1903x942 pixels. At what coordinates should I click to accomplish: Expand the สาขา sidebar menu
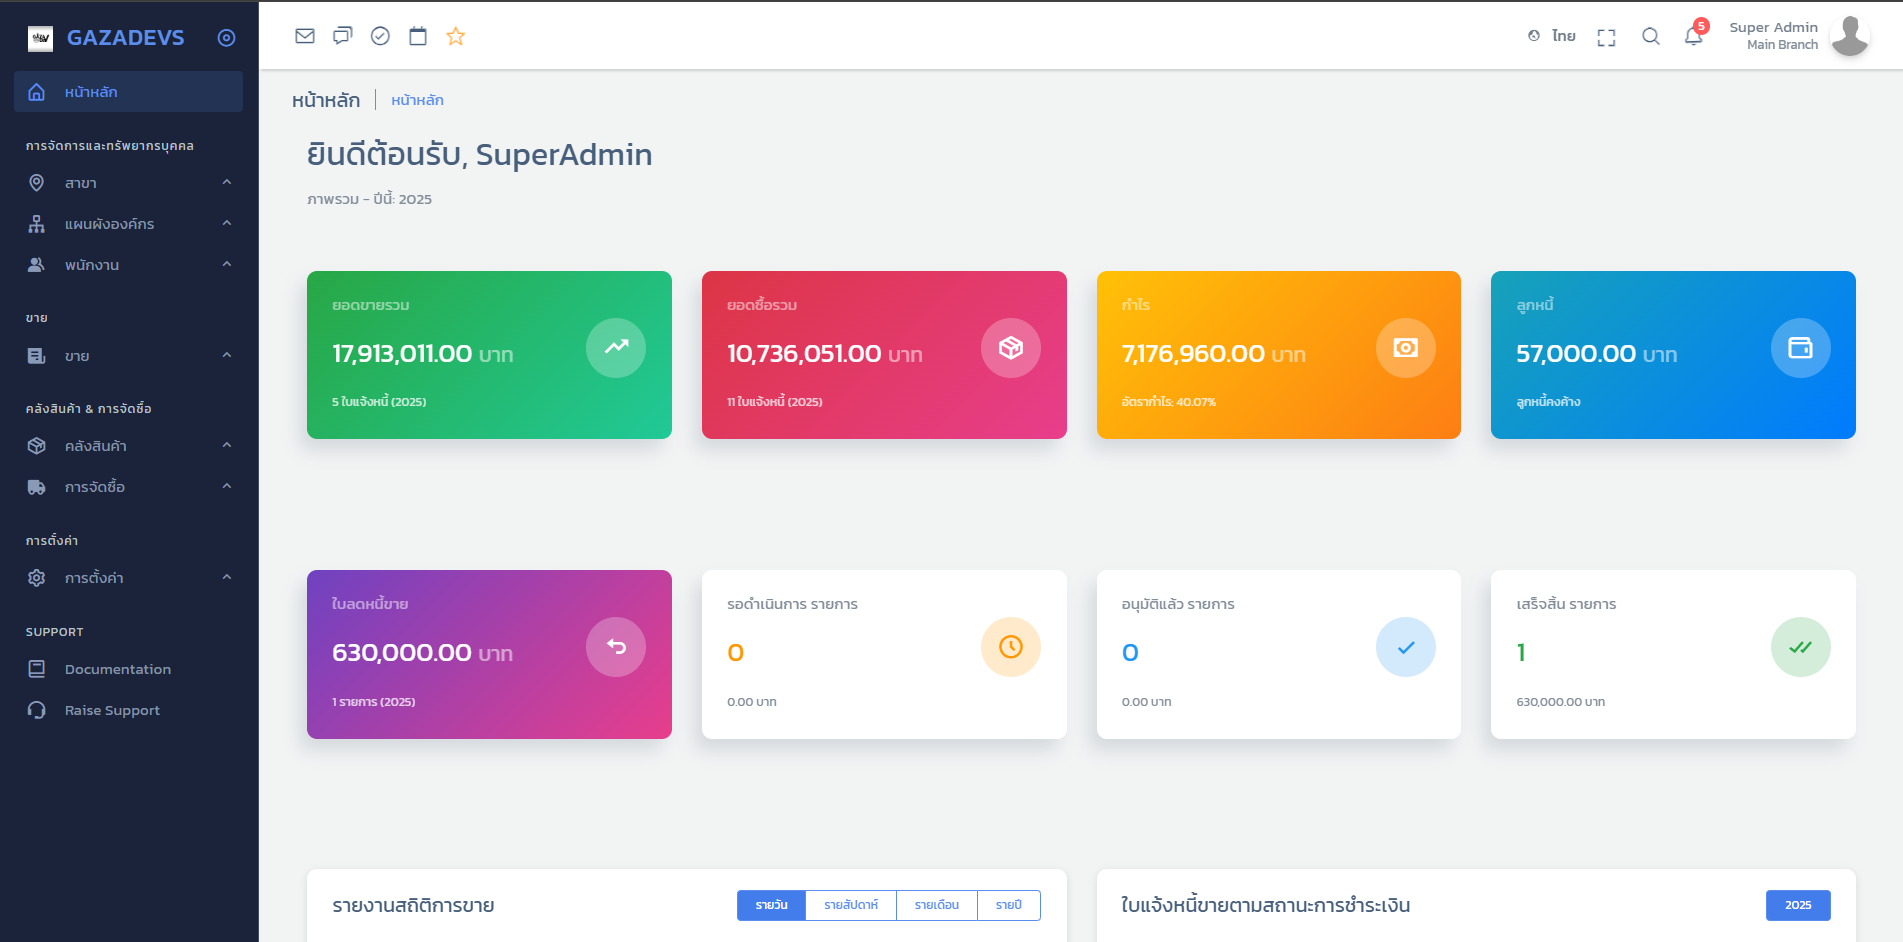tap(129, 183)
